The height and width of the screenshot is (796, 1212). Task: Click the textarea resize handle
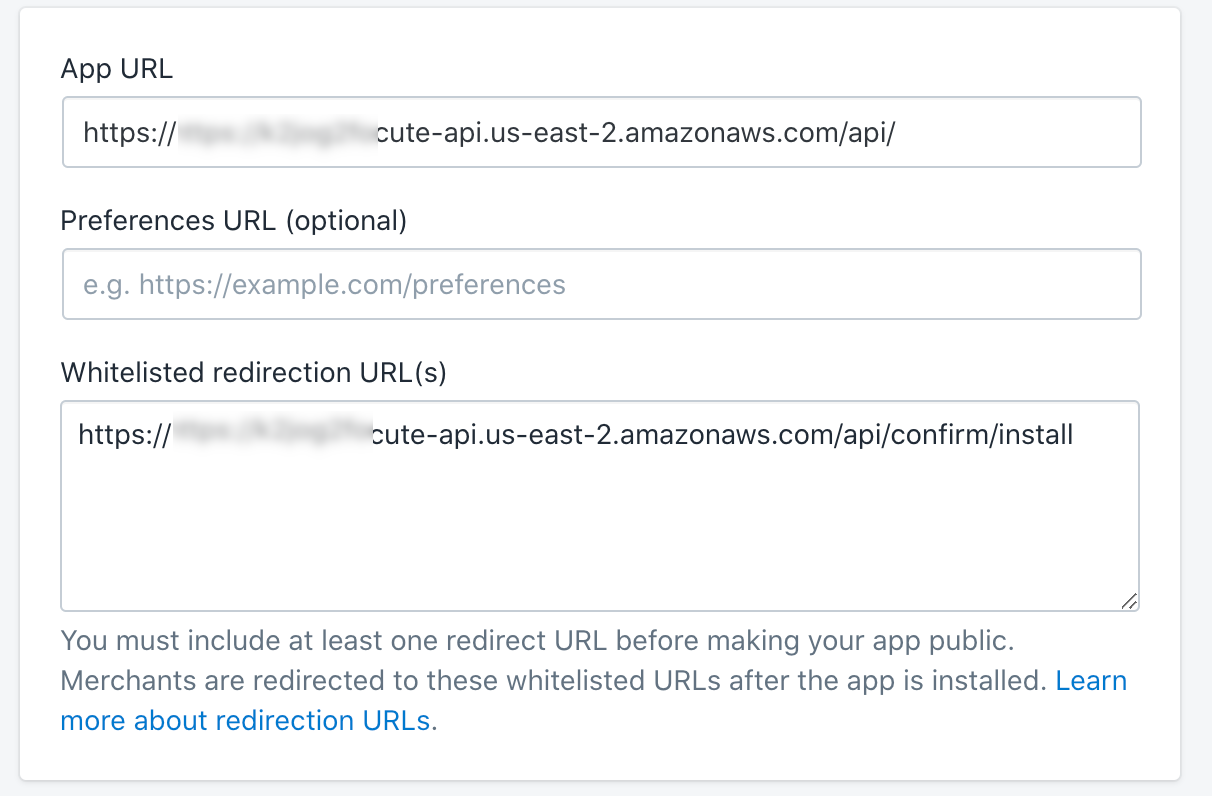click(1130, 600)
